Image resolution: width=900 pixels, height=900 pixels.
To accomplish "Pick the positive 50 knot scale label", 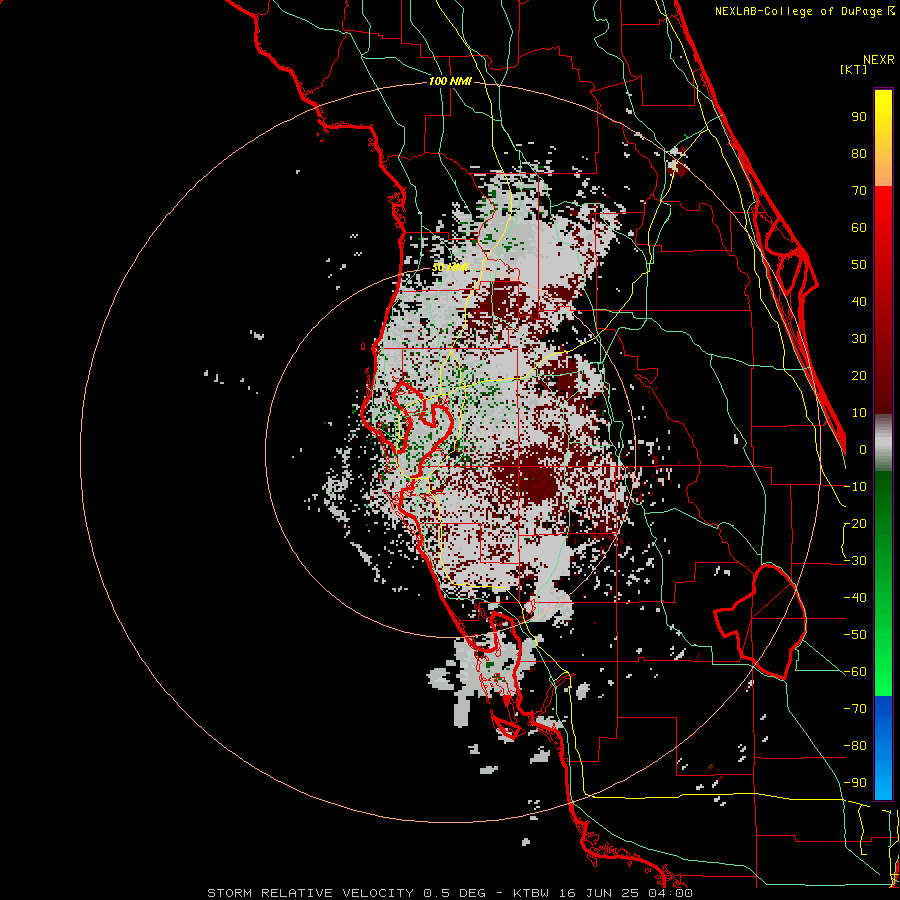I will tap(859, 265).
